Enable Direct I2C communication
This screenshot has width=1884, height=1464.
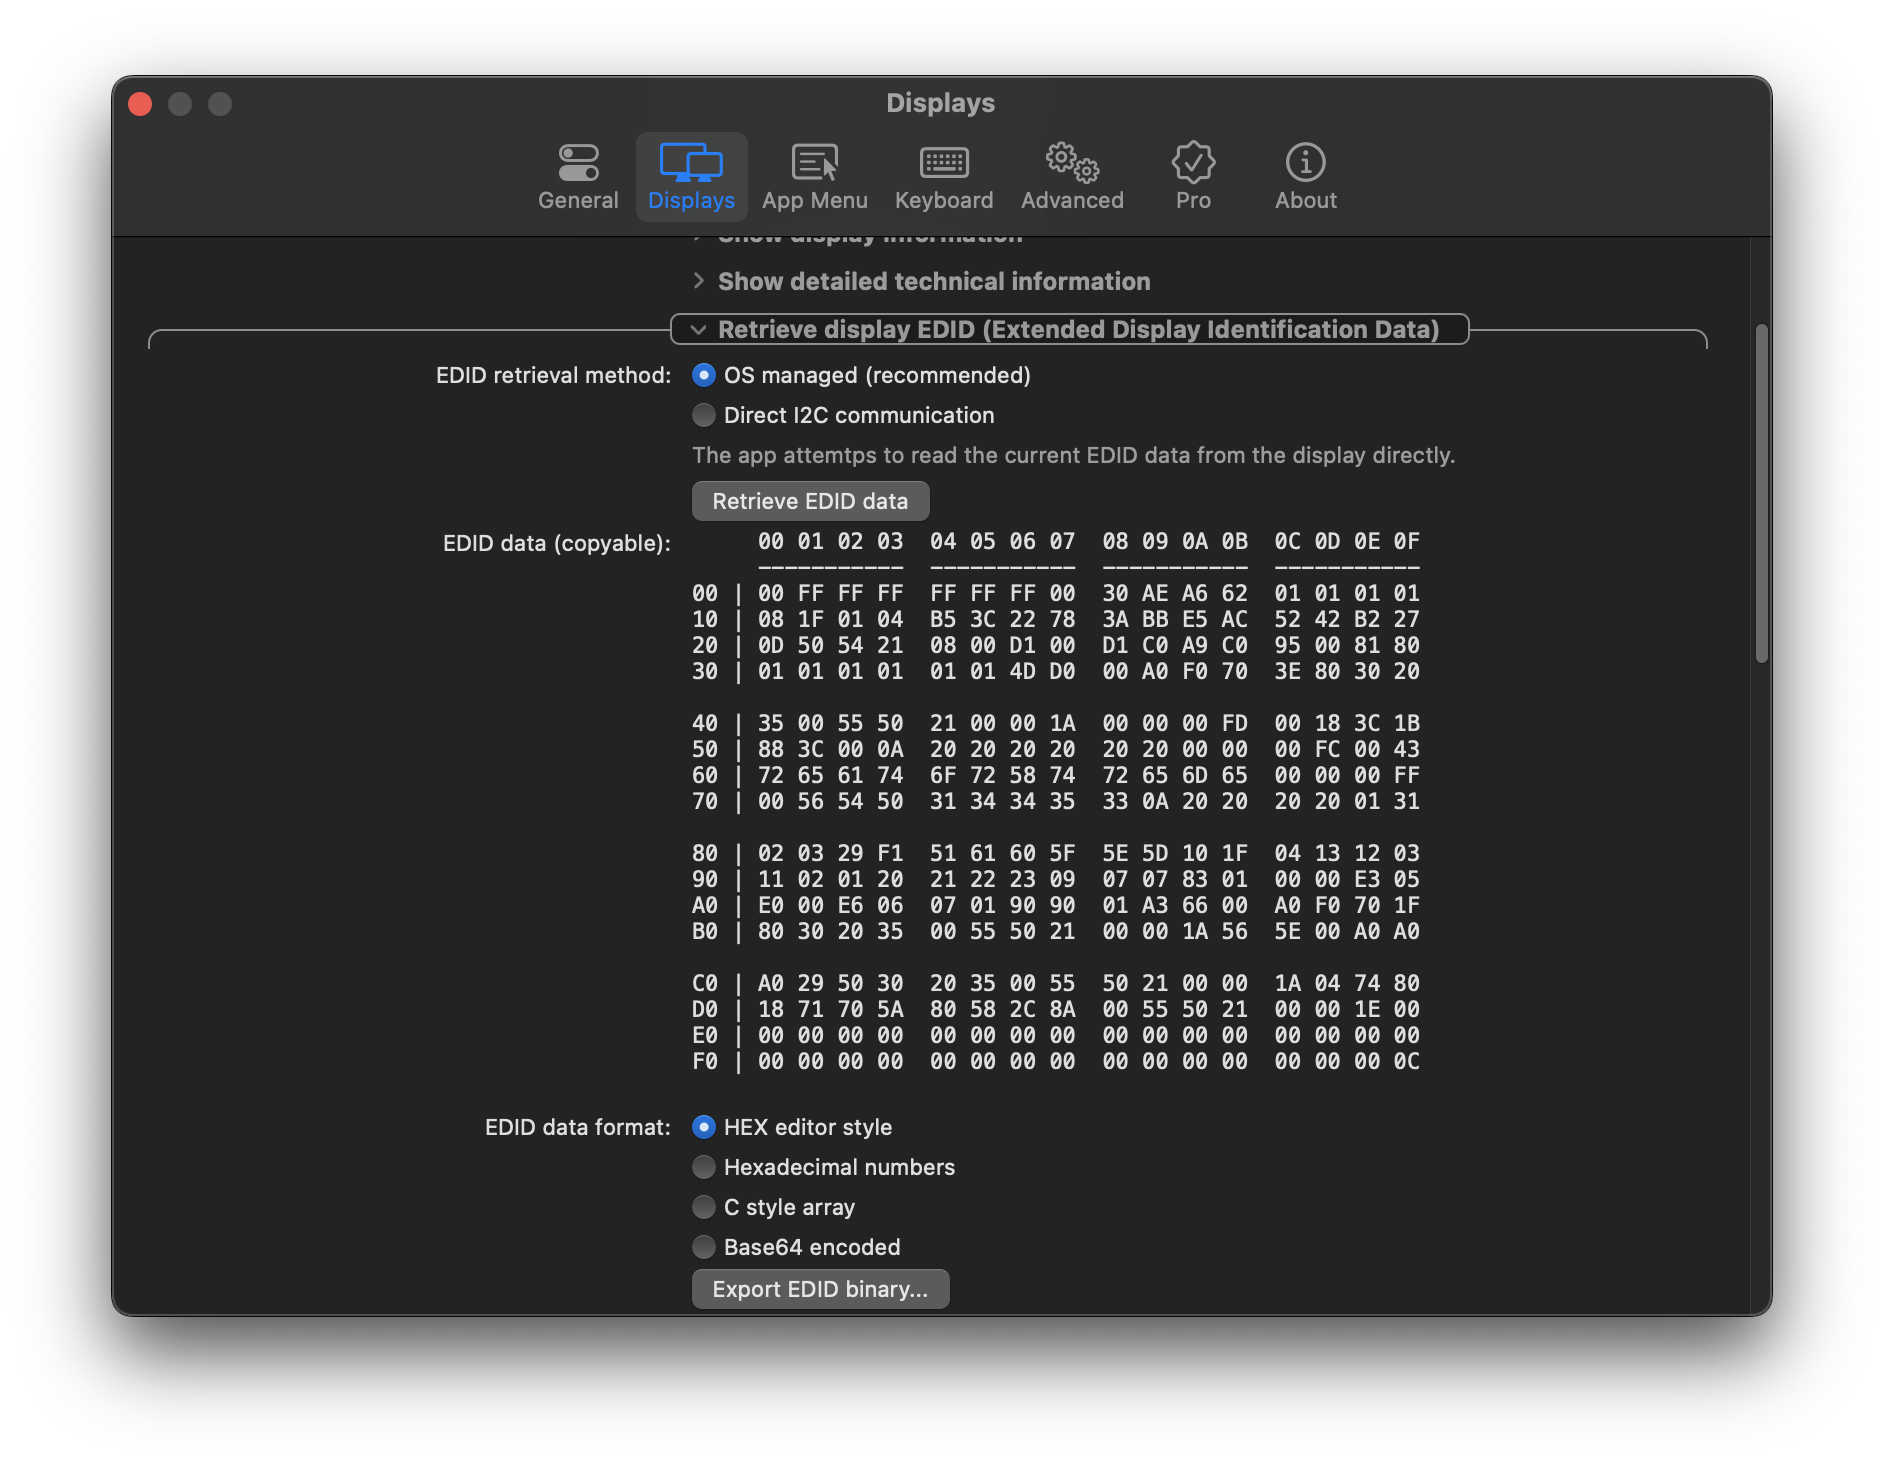click(704, 415)
